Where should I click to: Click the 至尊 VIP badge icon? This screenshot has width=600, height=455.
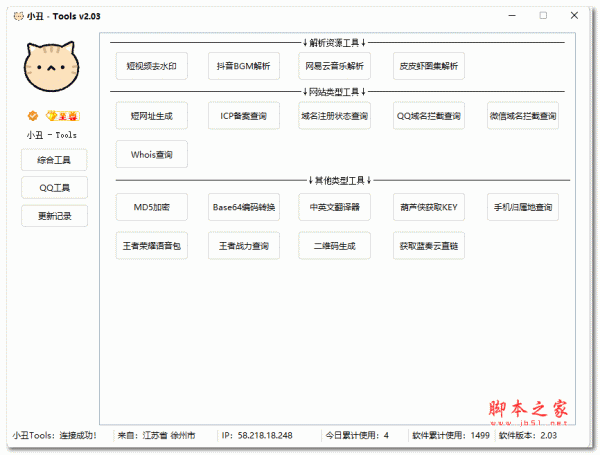63,116
